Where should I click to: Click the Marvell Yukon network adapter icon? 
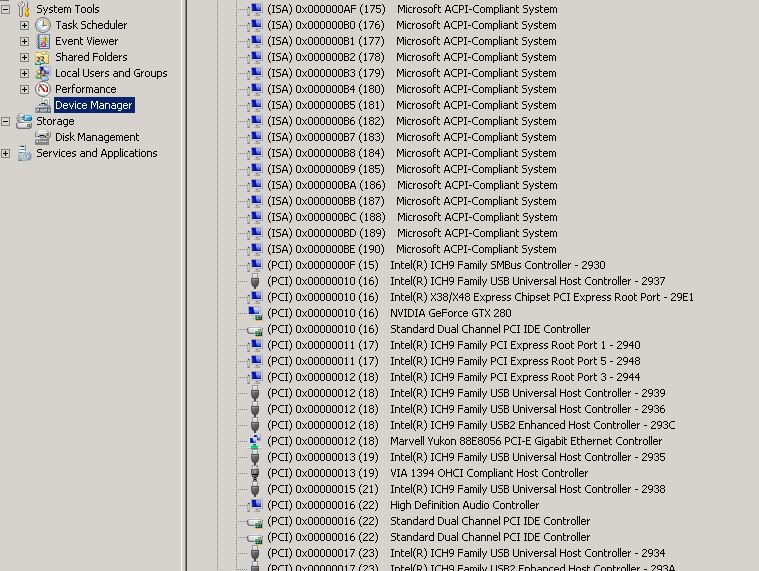pyautogui.click(x=255, y=441)
